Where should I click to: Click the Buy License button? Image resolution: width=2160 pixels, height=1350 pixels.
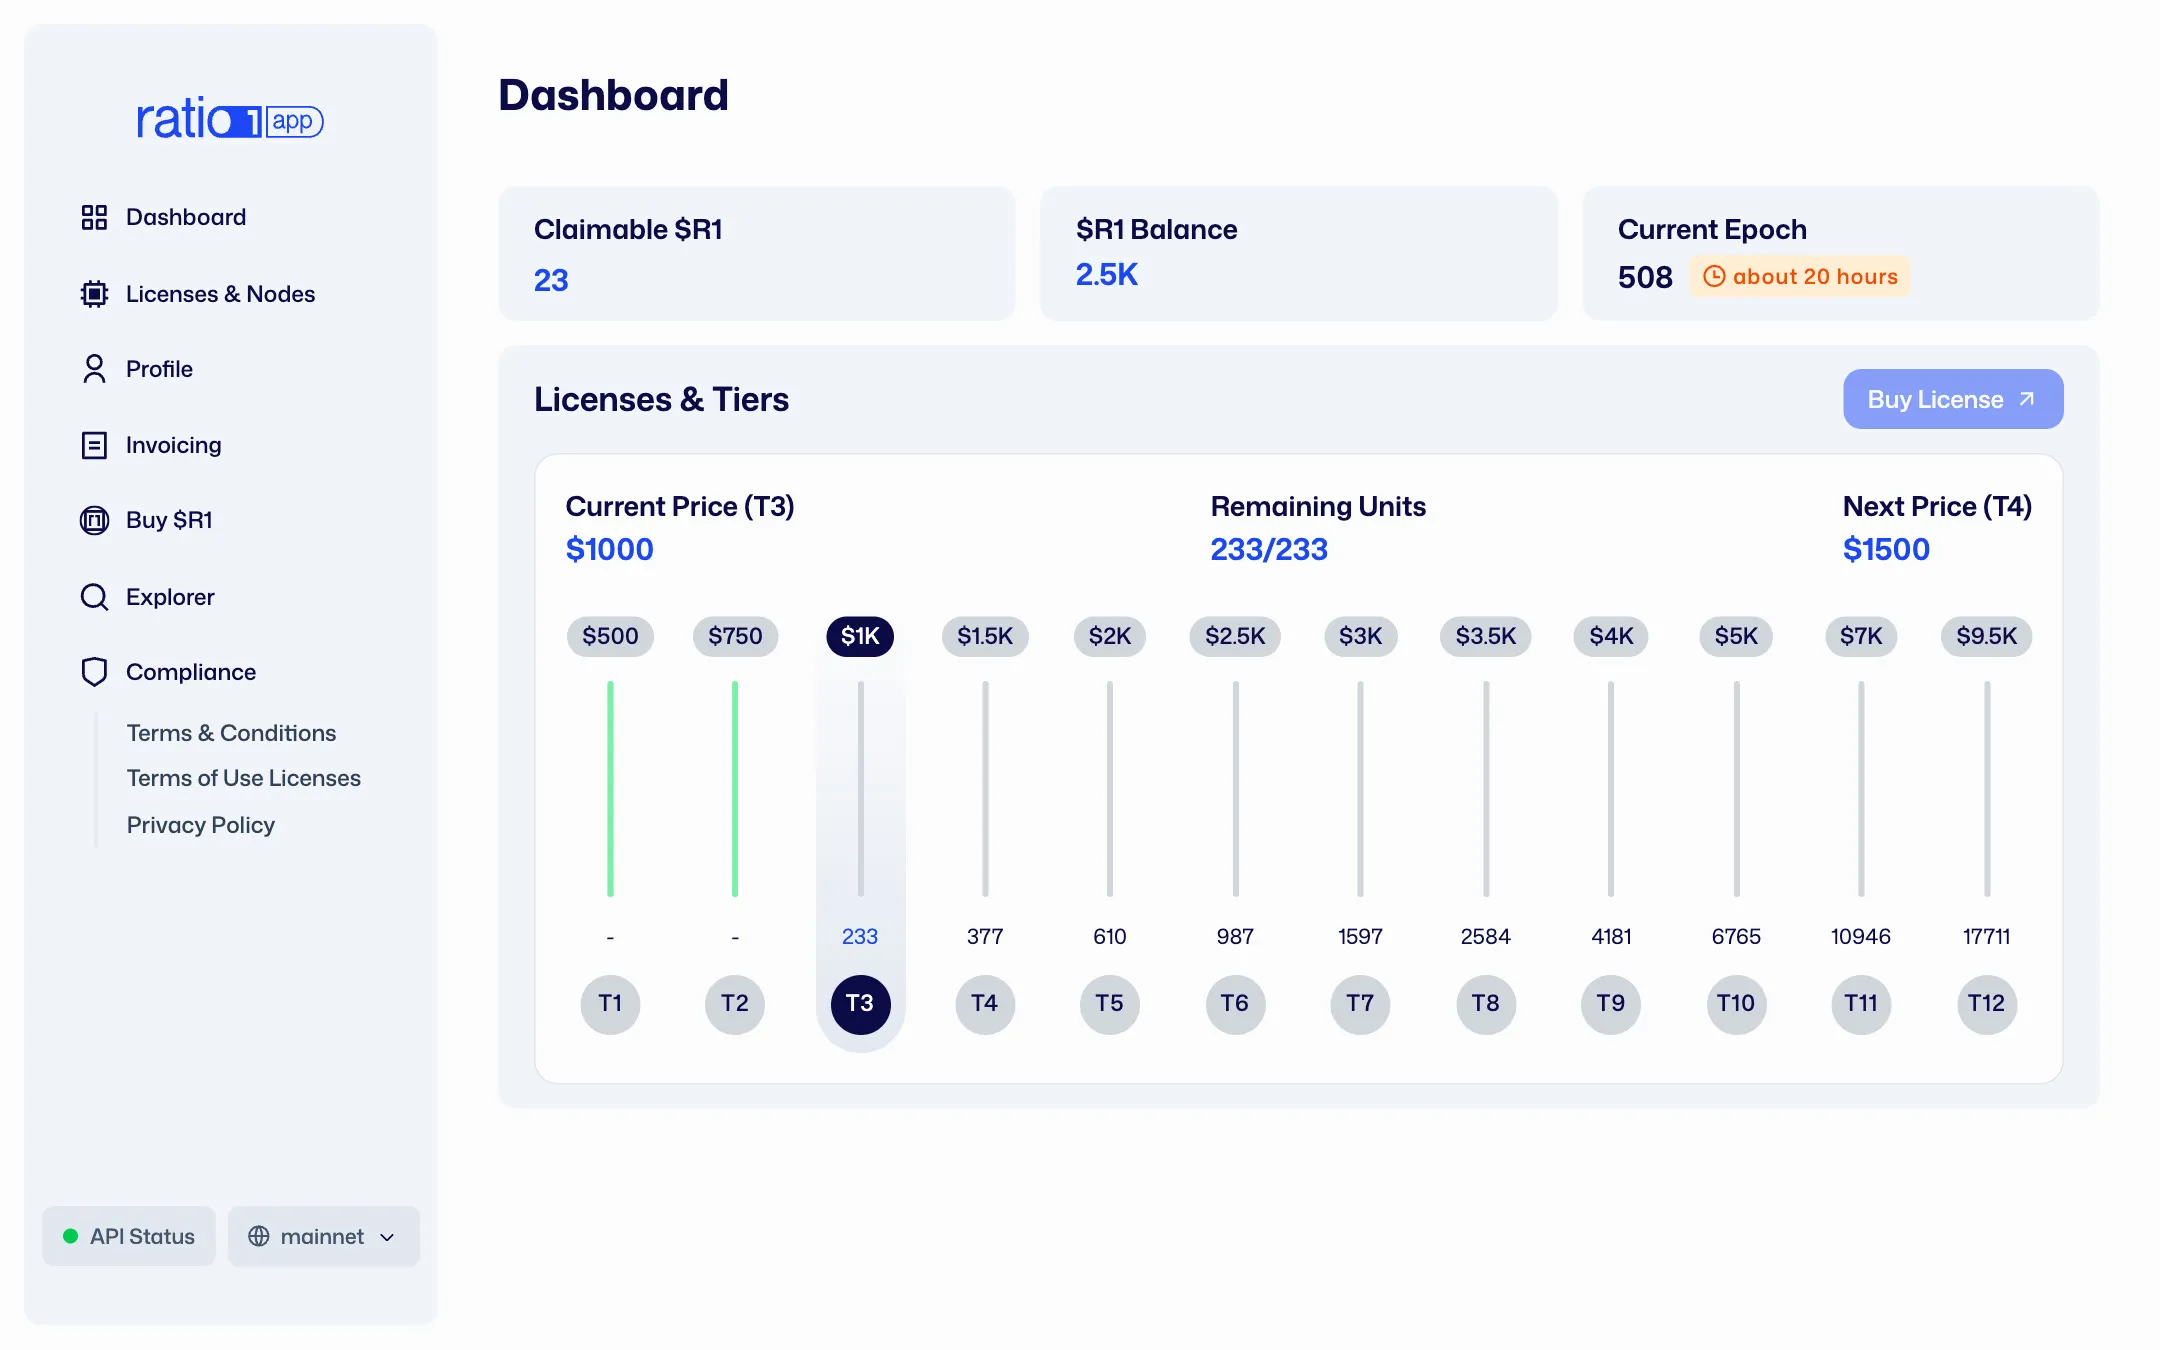pyautogui.click(x=1953, y=399)
